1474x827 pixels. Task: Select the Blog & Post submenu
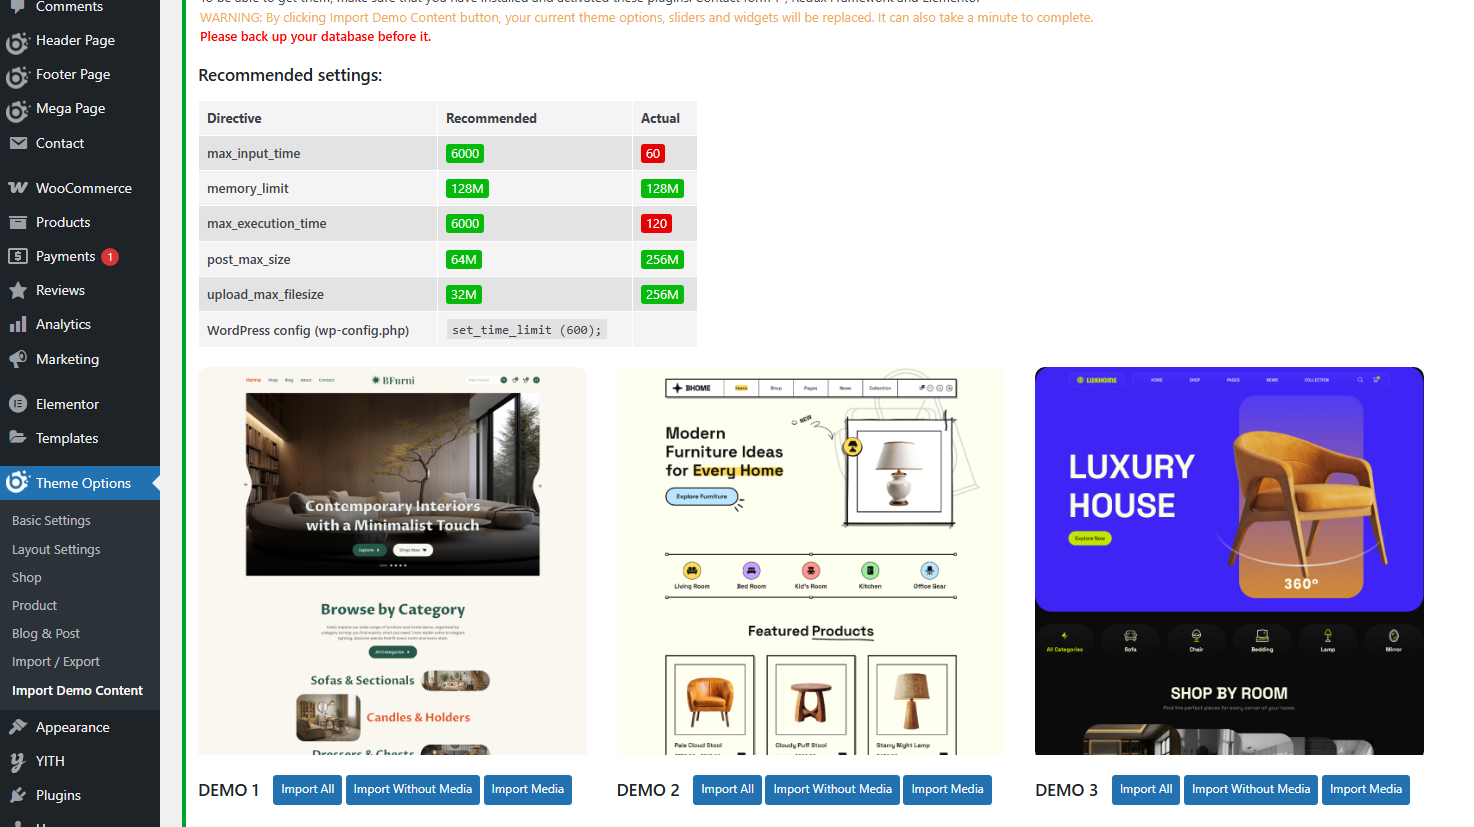46,634
